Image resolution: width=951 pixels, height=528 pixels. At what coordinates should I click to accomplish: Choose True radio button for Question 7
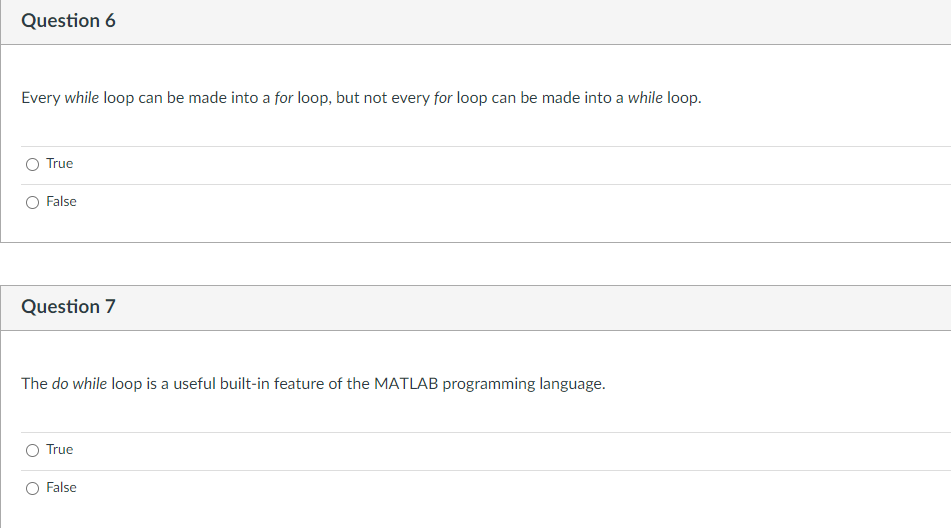coord(32,450)
